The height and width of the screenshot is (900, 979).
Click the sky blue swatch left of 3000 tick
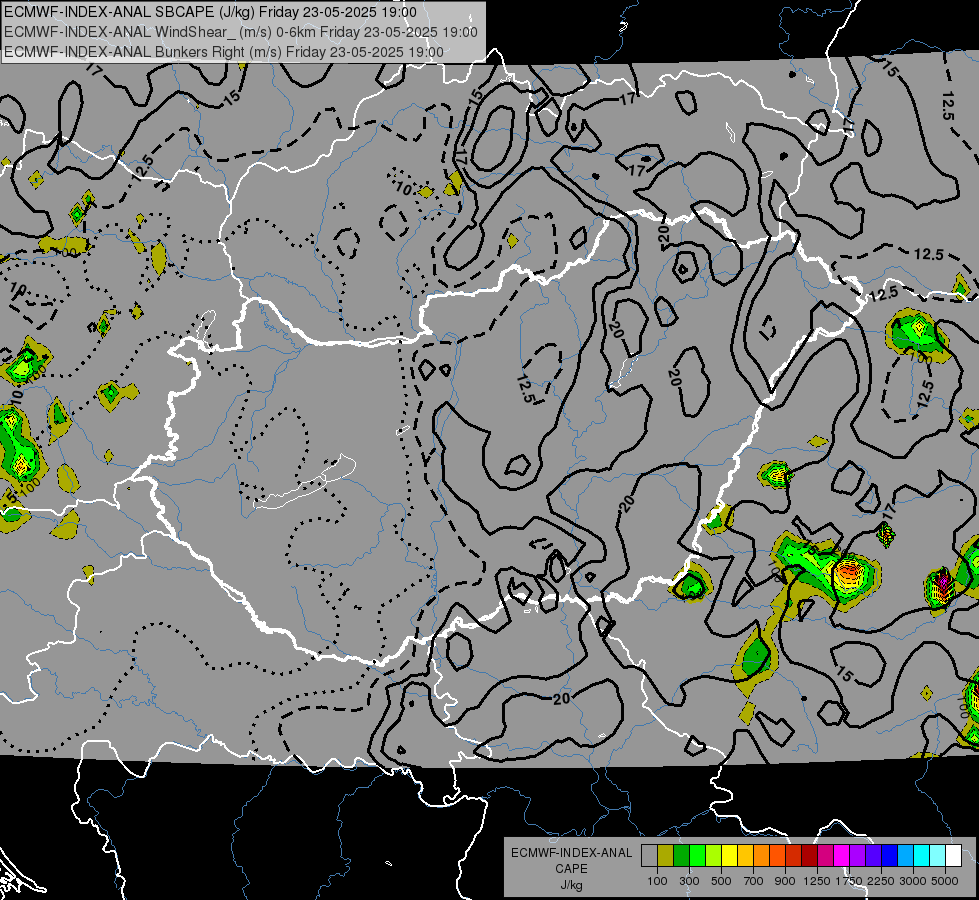click(905, 855)
